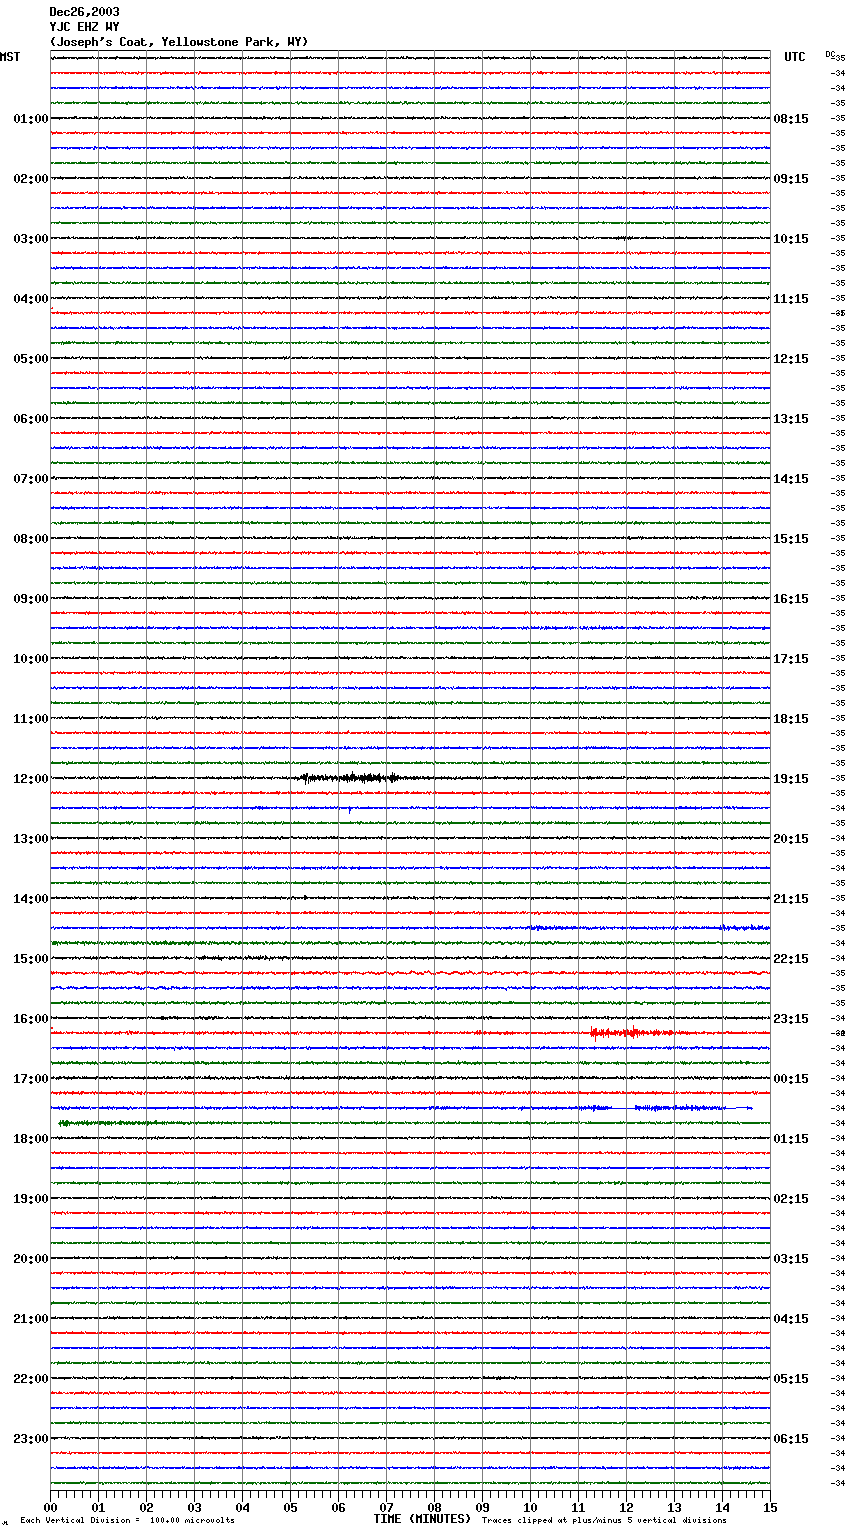Select the 13:00 MST row label
This screenshot has width=850, height=1534.
point(31,839)
